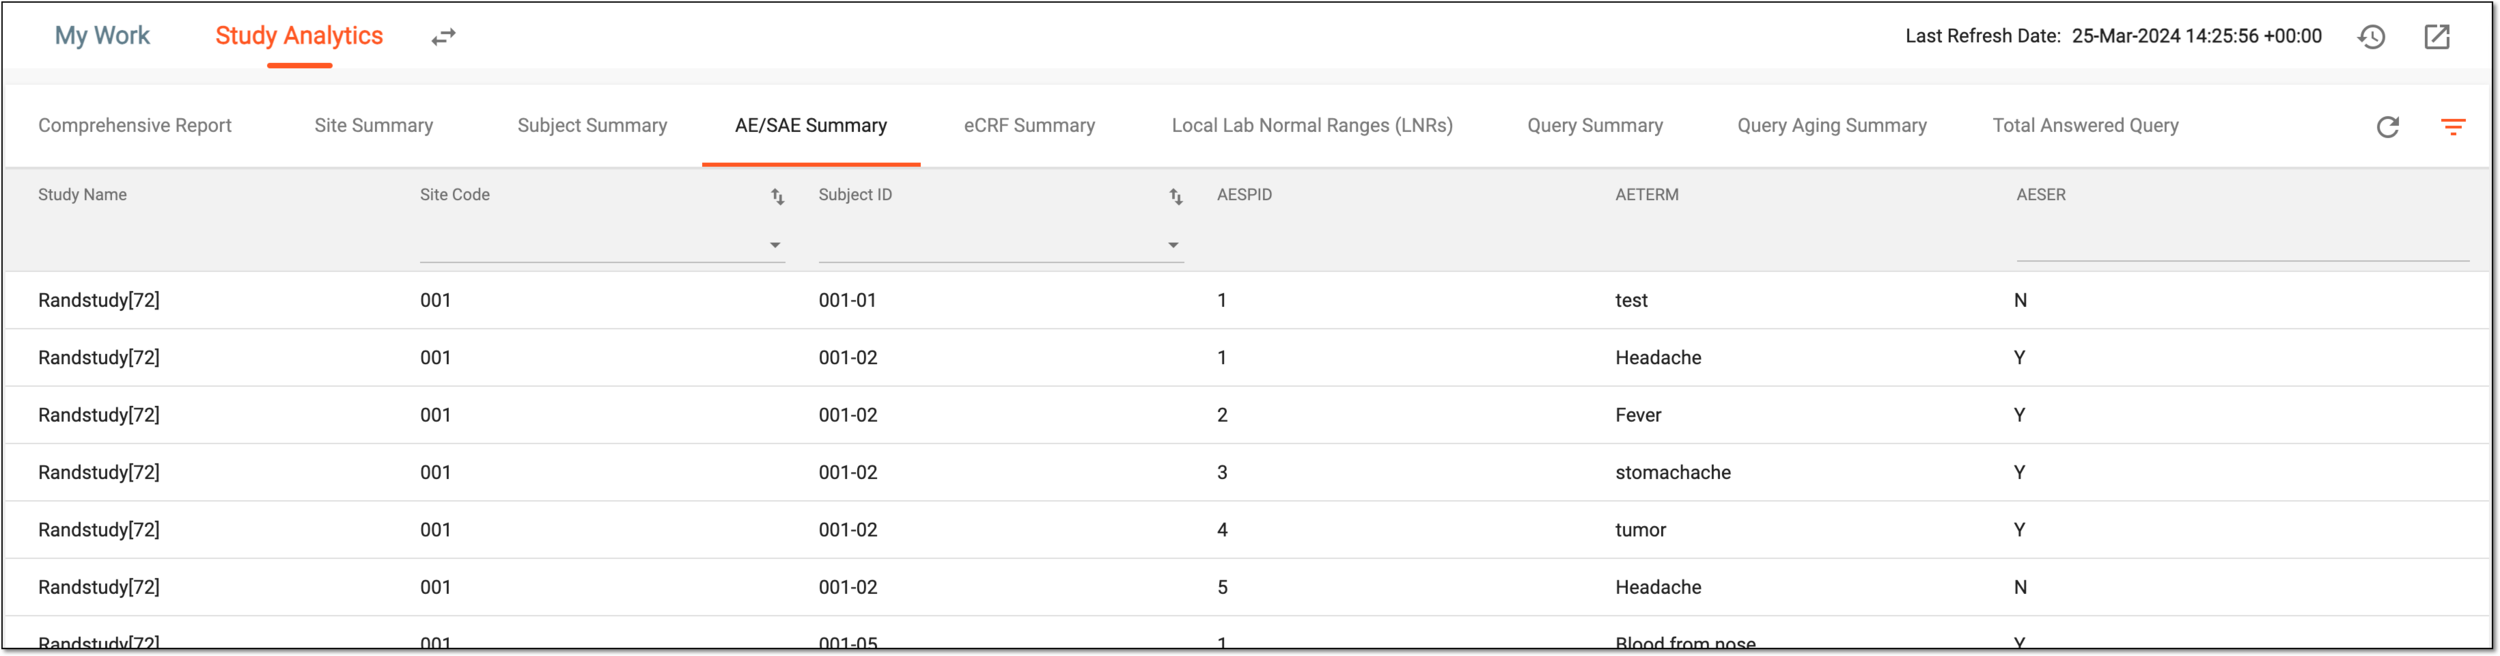Open Local Lab Normal Ranges (LNRs) tab
This screenshot has height=656, width=2500.
click(x=1312, y=126)
